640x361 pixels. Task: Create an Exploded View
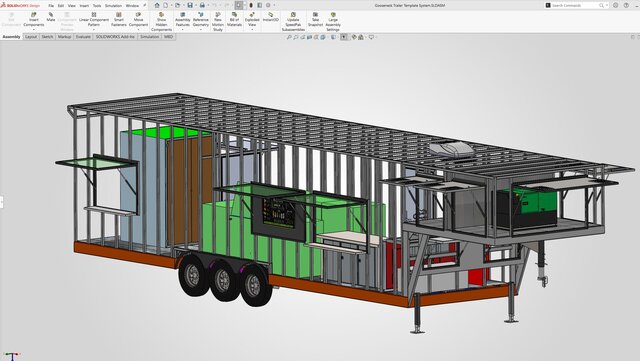pyautogui.click(x=252, y=20)
